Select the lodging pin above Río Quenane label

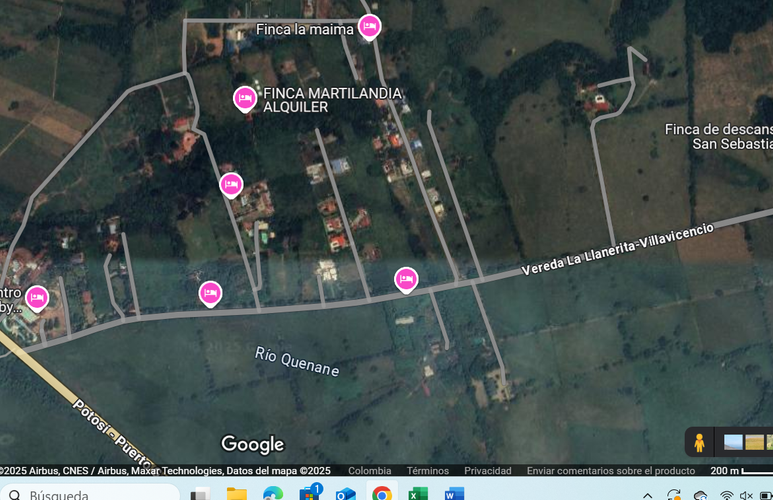(211, 293)
